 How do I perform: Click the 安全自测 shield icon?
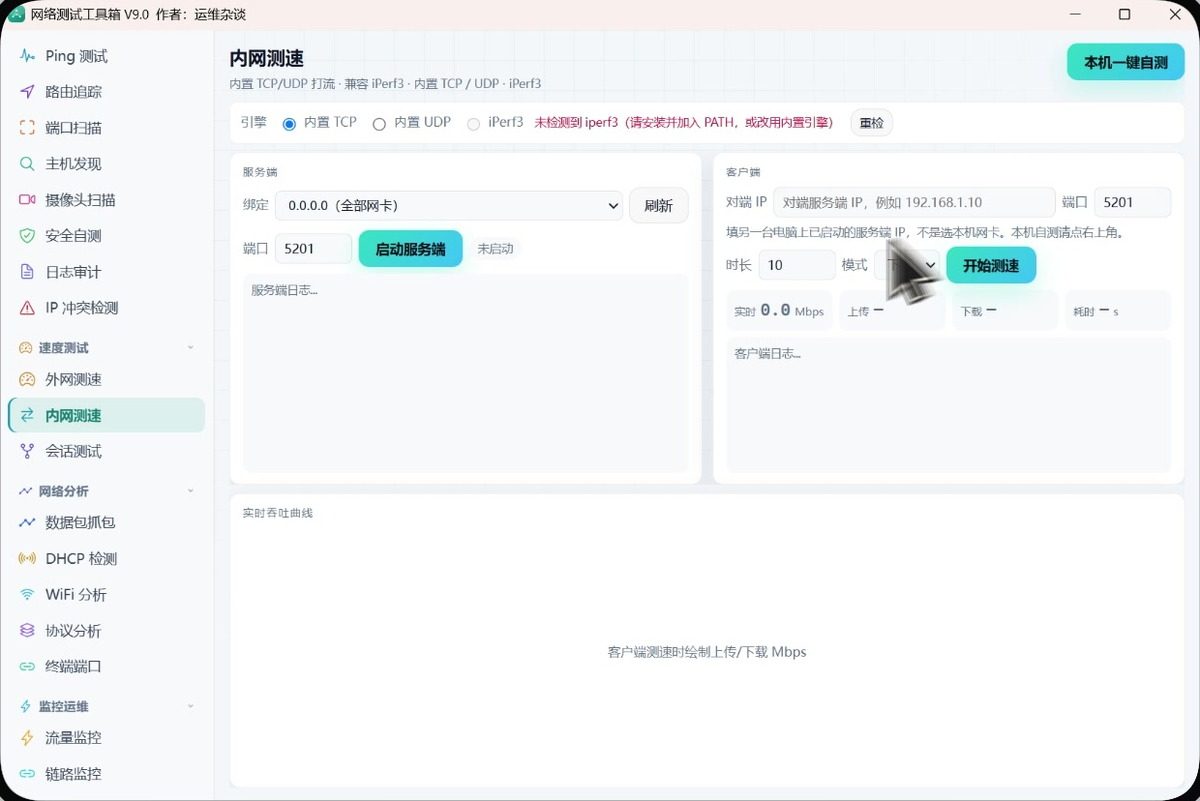point(27,236)
